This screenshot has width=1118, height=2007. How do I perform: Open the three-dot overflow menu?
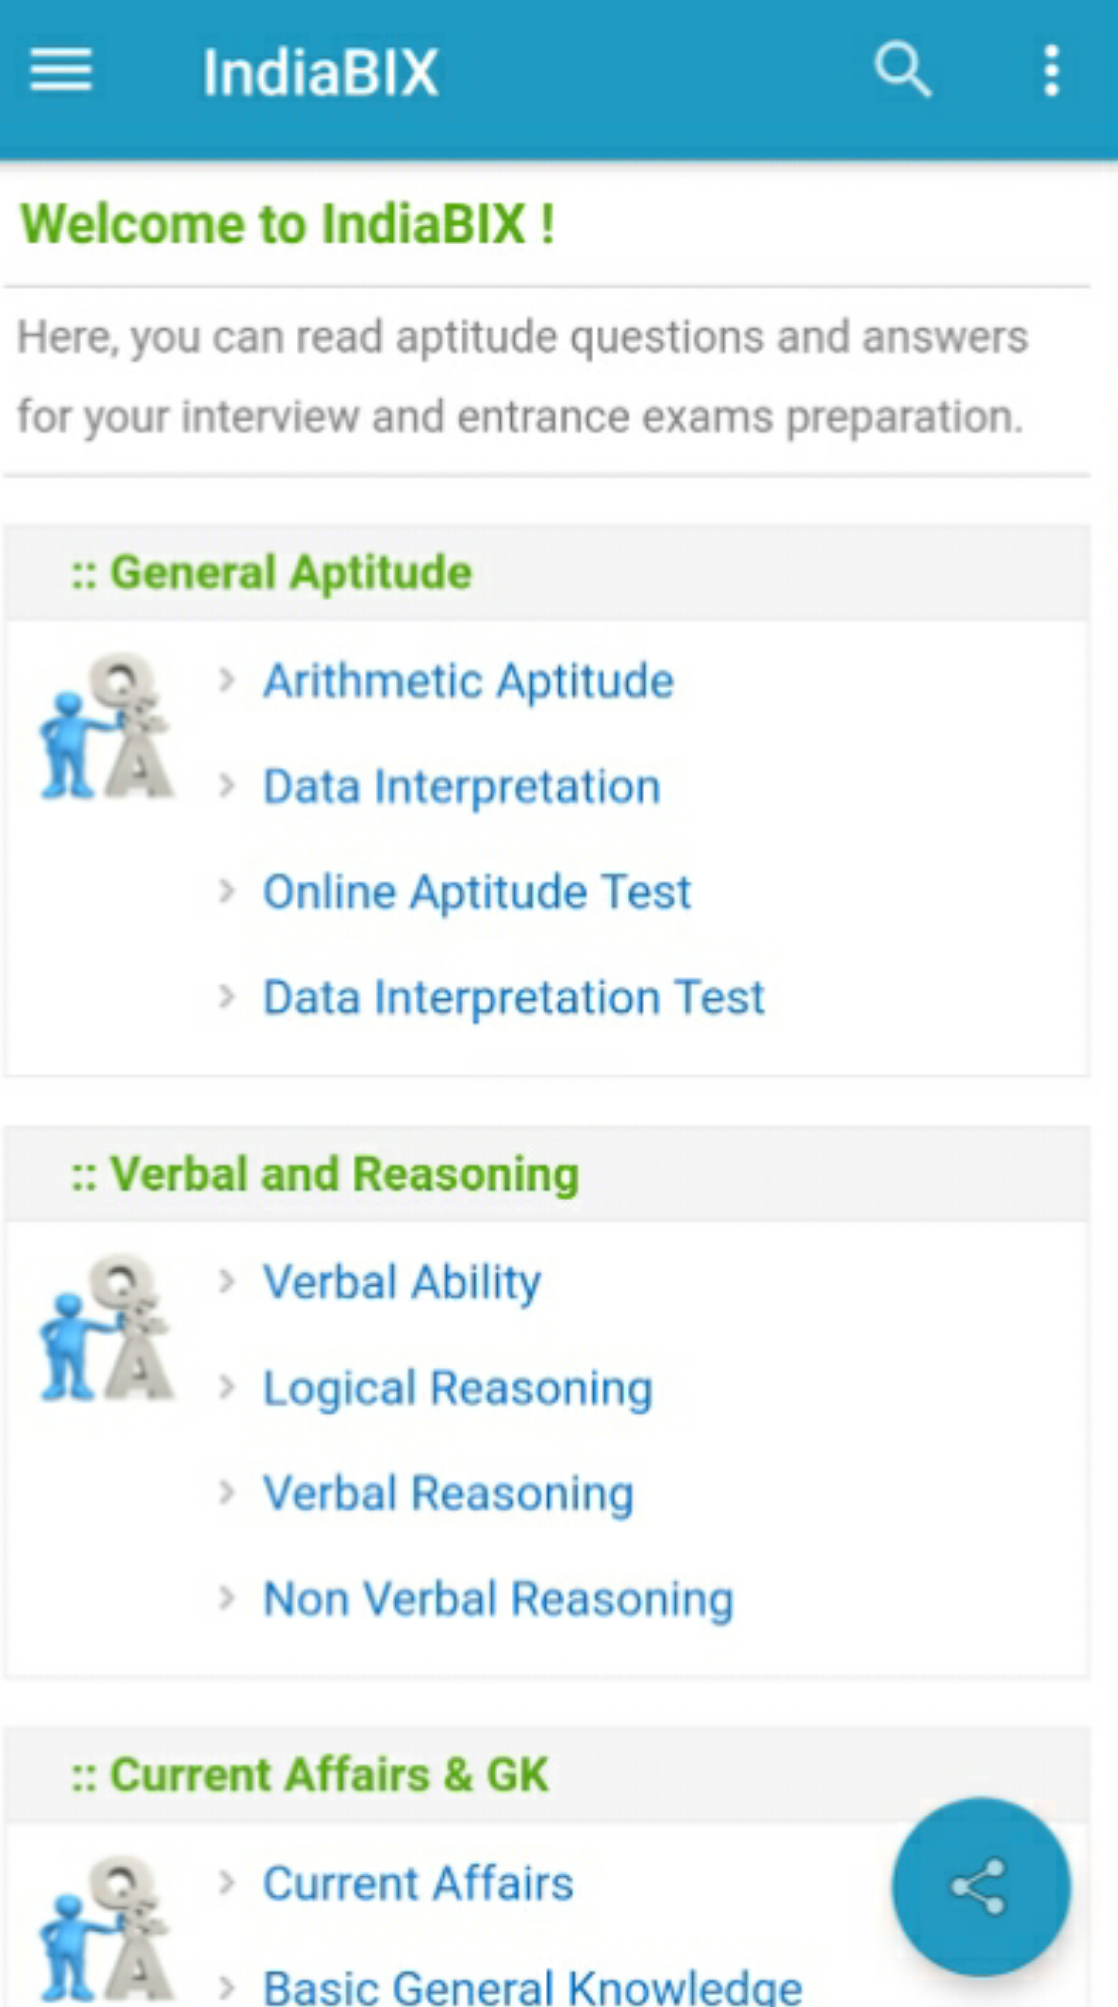(1051, 71)
